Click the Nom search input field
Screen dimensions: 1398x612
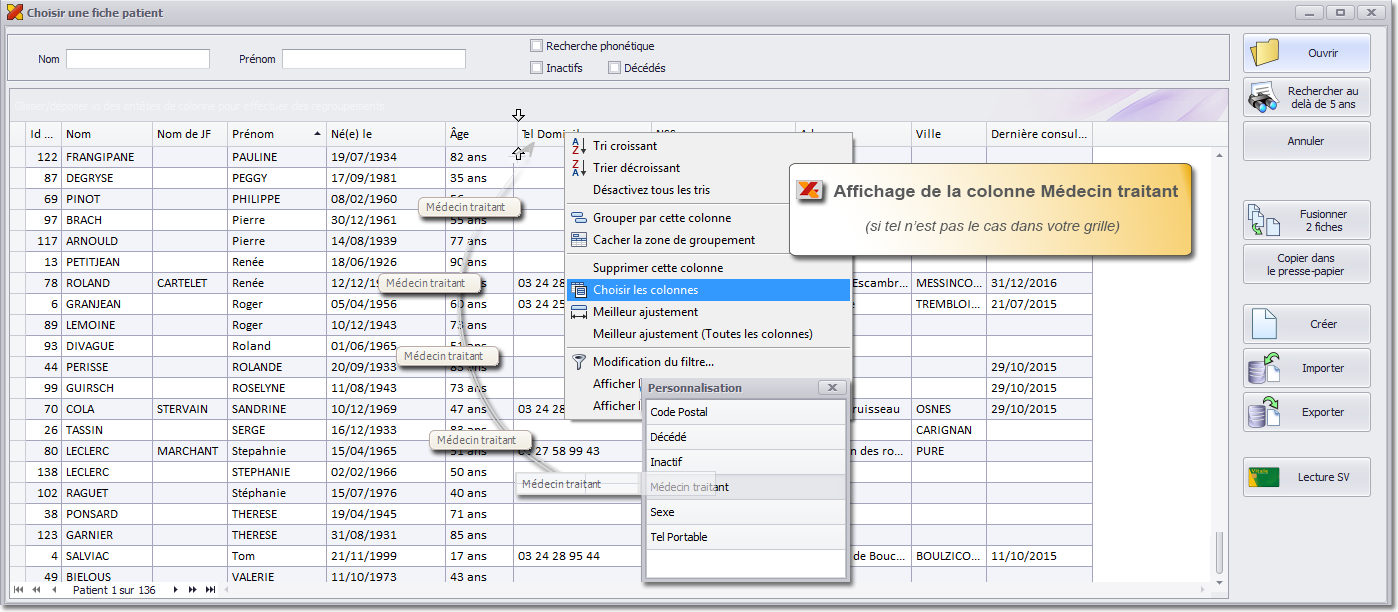click(138, 59)
